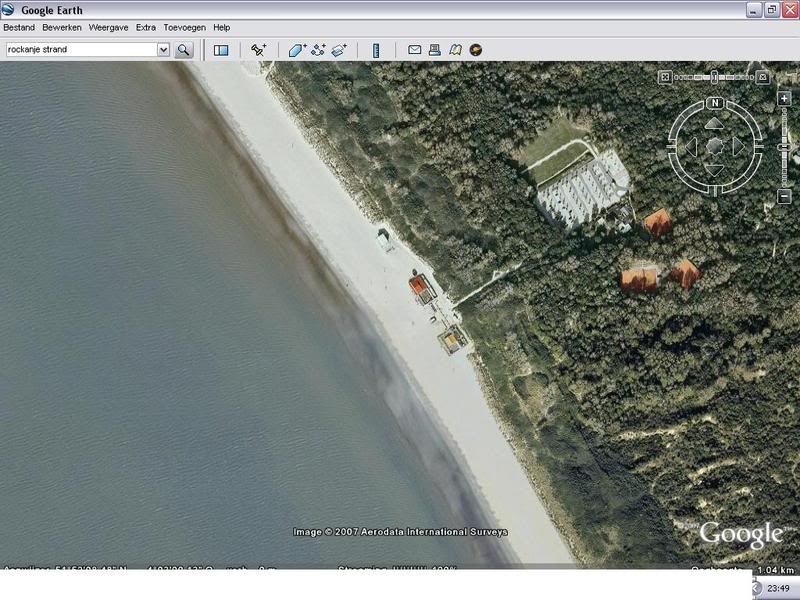Click the print icon

[x=435, y=49]
